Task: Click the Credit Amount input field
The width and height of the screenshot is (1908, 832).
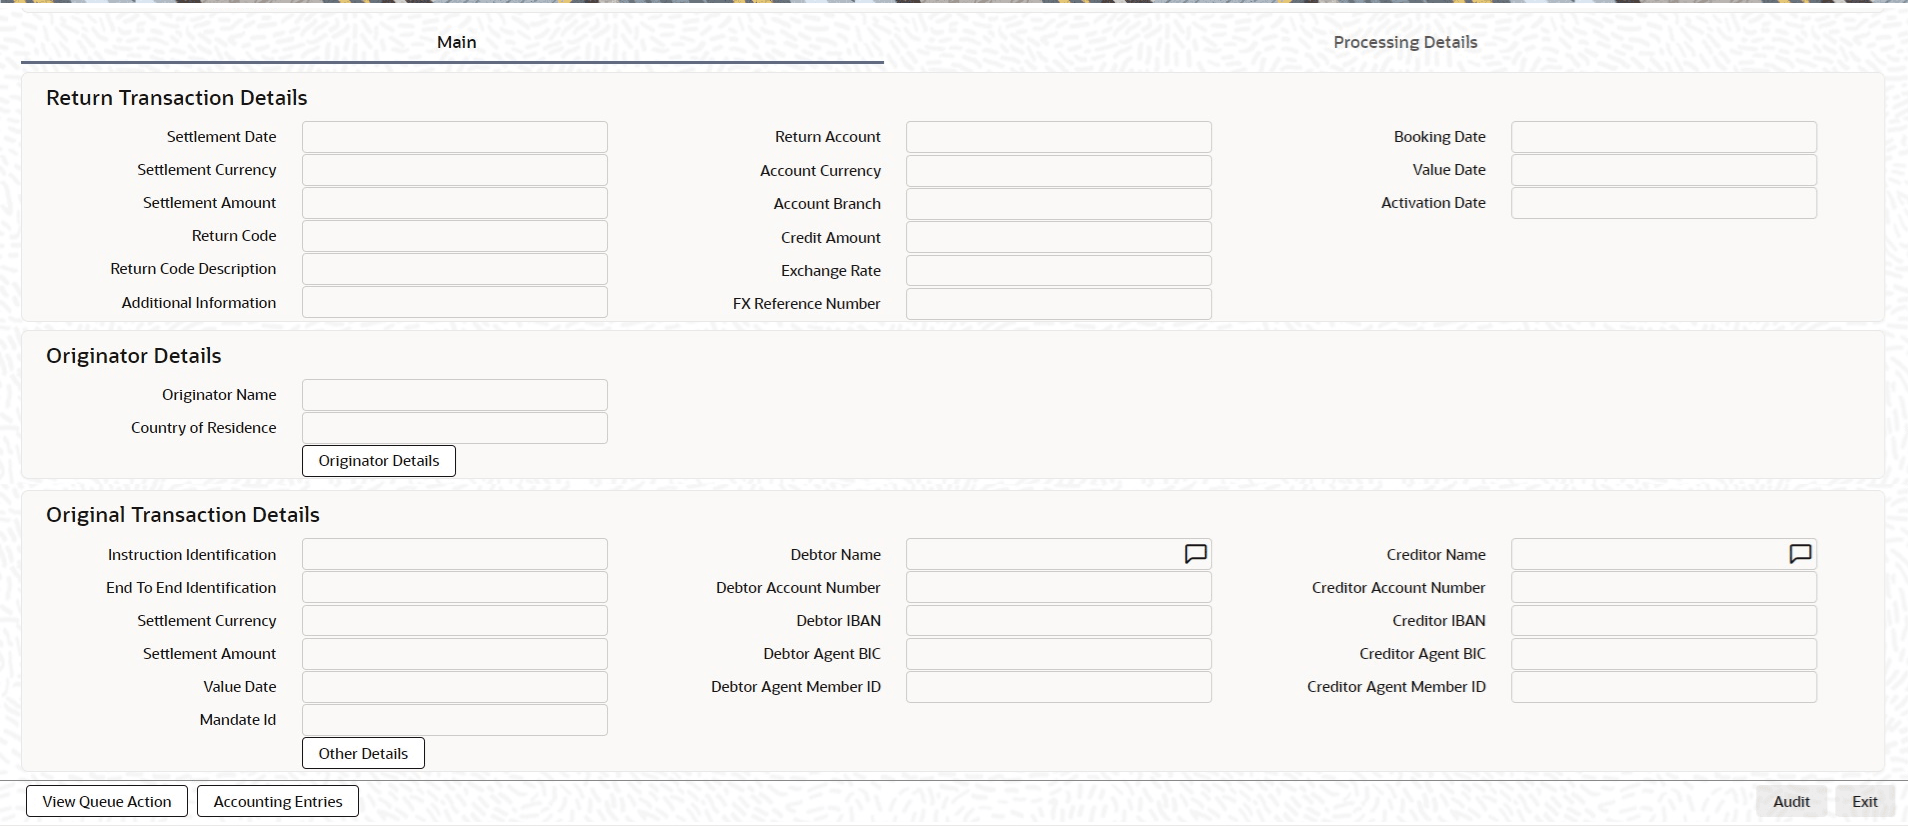Action: pos(1059,238)
